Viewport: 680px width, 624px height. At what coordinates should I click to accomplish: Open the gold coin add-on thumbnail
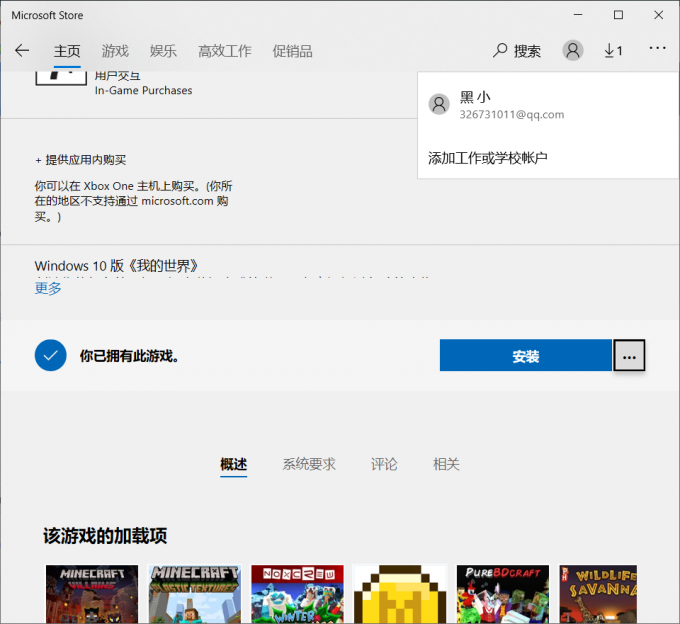click(x=400, y=594)
